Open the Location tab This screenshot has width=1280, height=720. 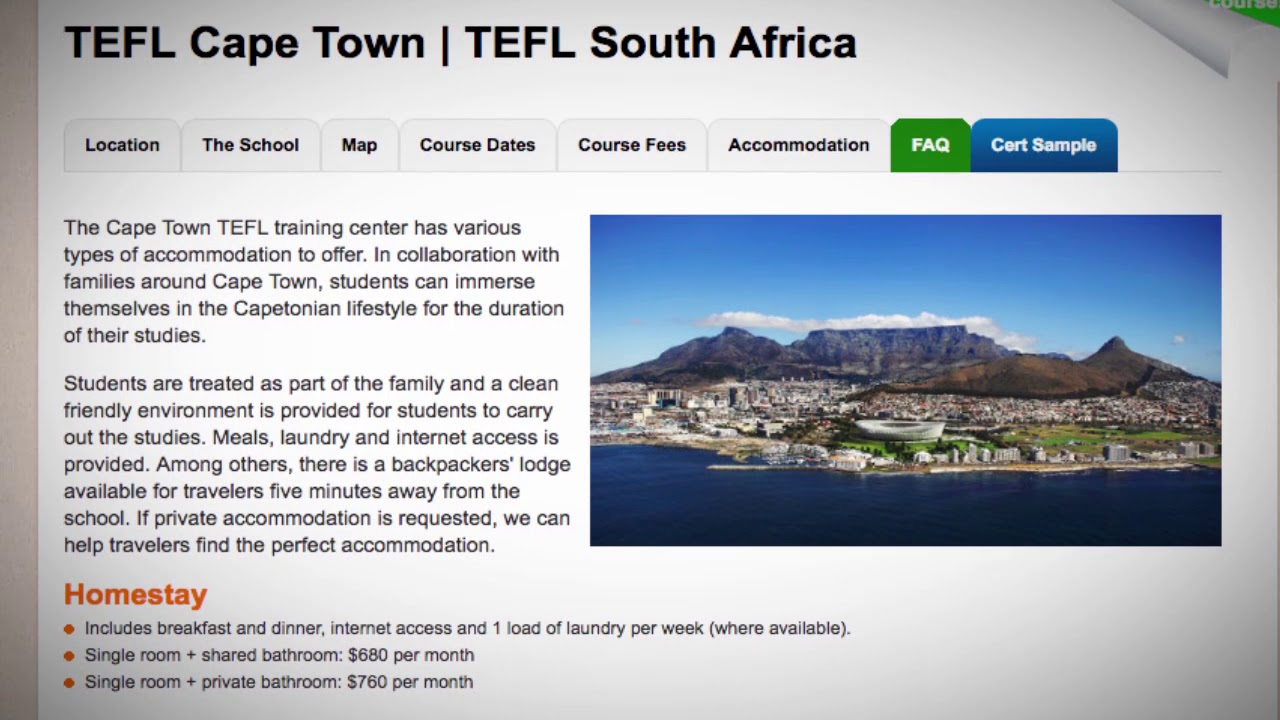click(x=122, y=145)
